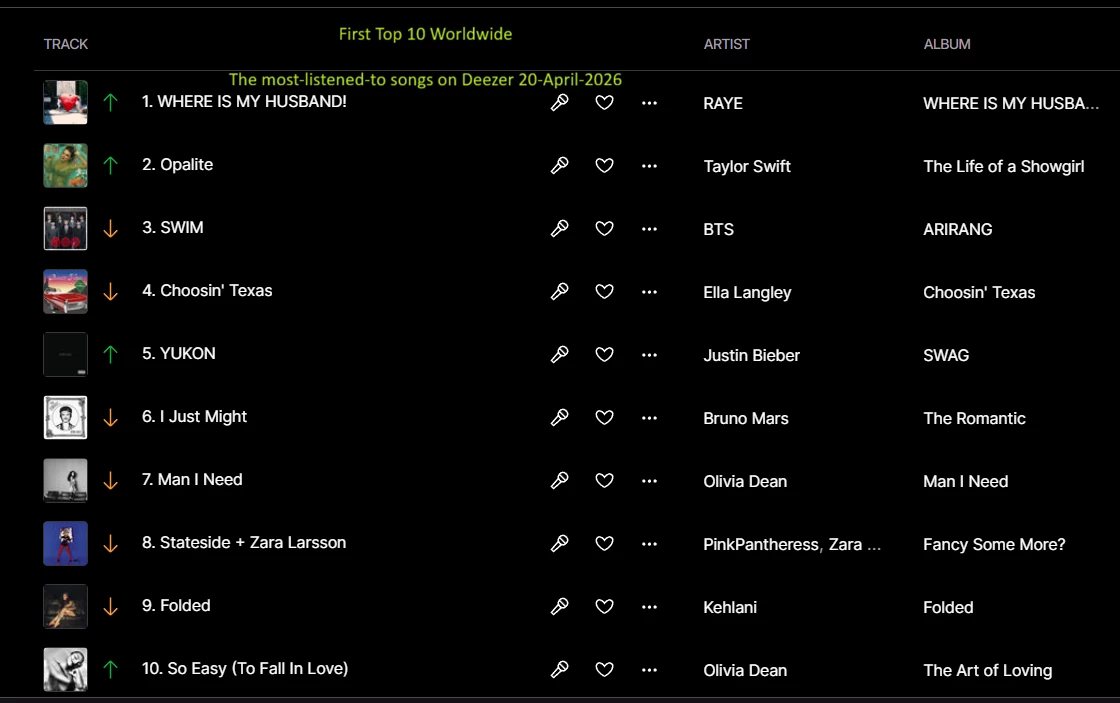Image resolution: width=1120 pixels, height=703 pixels.
Task: View lyrics for Choosin' Texas track
Action: (x=560, y=291)
